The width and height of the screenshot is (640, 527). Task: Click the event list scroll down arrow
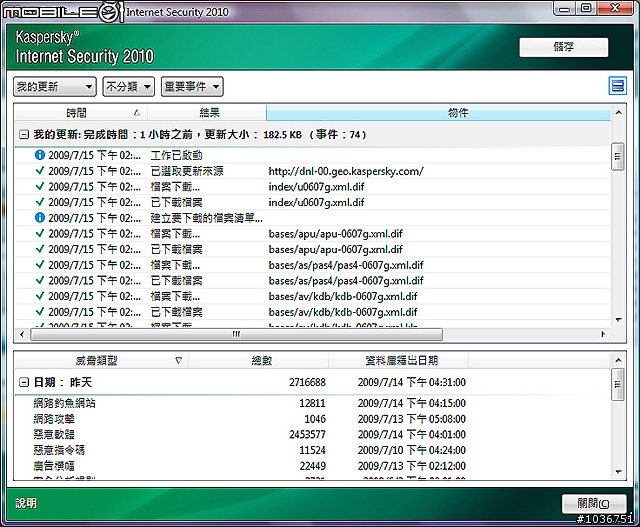[618, 320]
